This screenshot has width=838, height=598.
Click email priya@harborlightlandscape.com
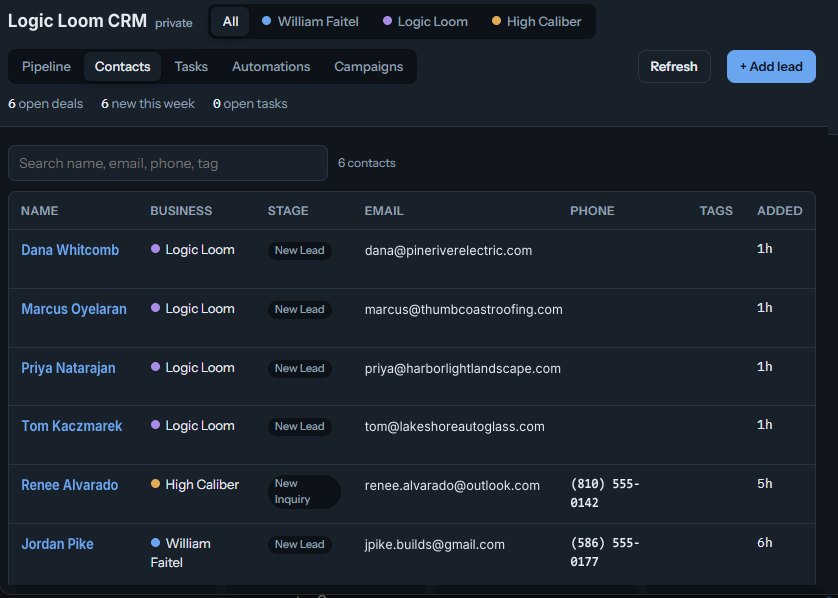point(463,368)
